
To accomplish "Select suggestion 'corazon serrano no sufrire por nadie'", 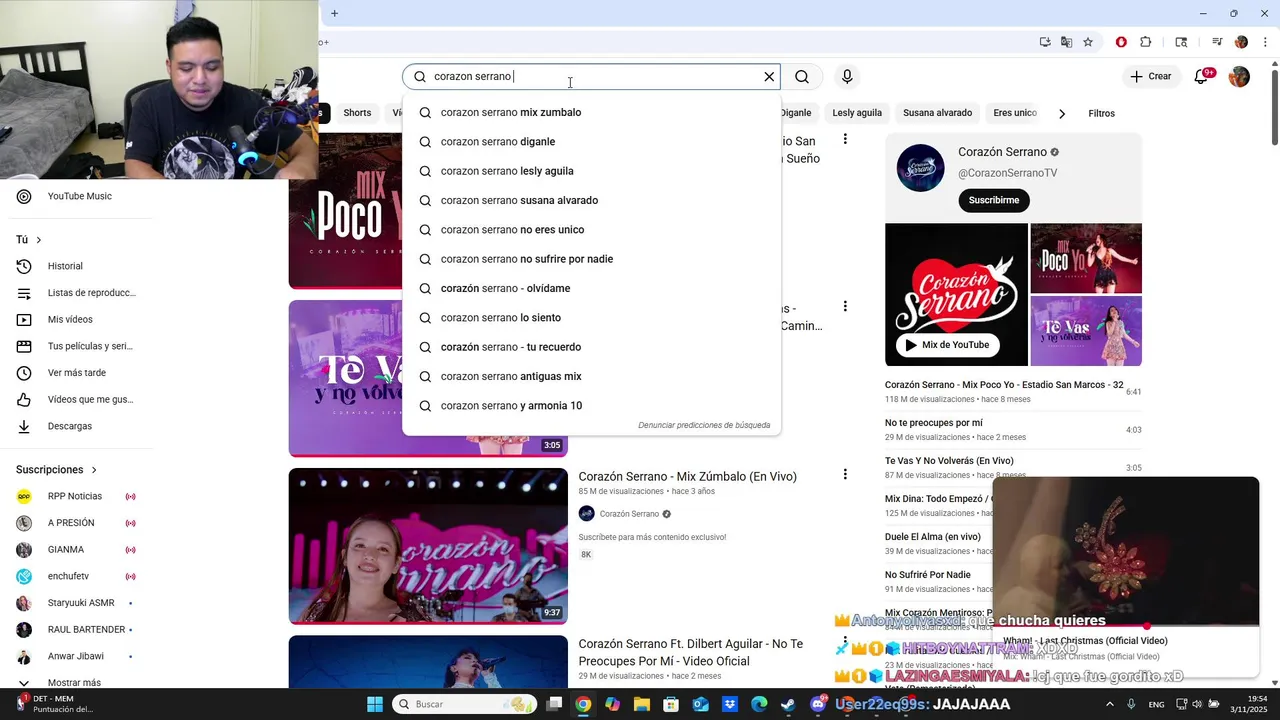I will tap(591, 259).
